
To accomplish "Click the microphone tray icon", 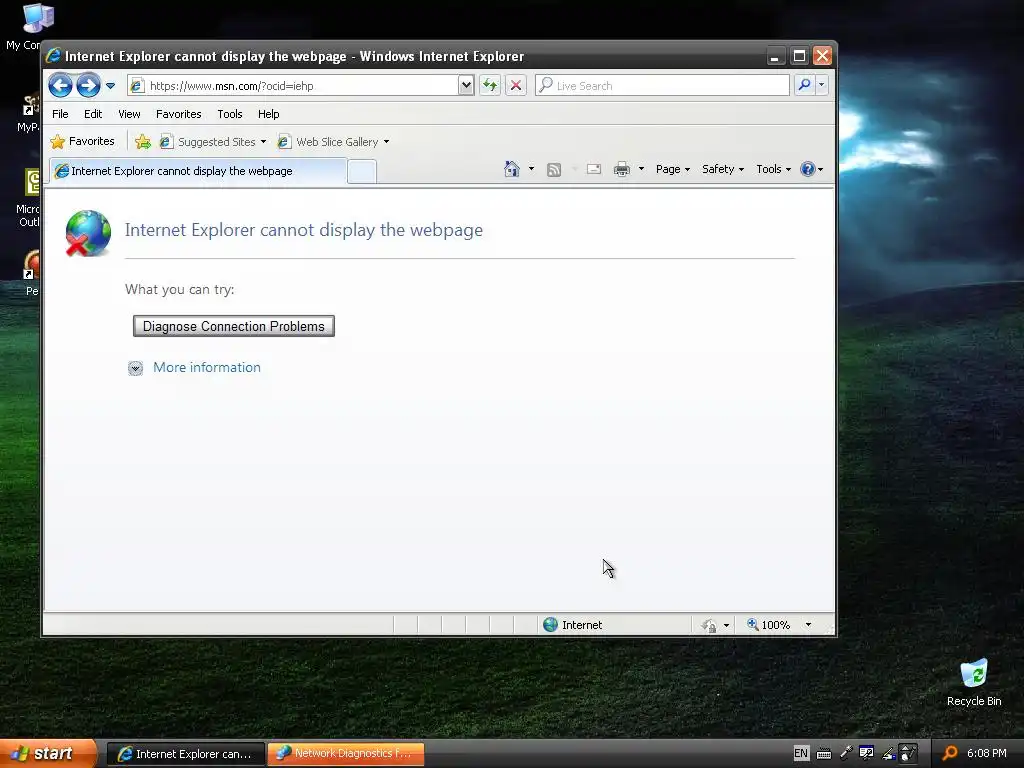I will coord(846,753).
